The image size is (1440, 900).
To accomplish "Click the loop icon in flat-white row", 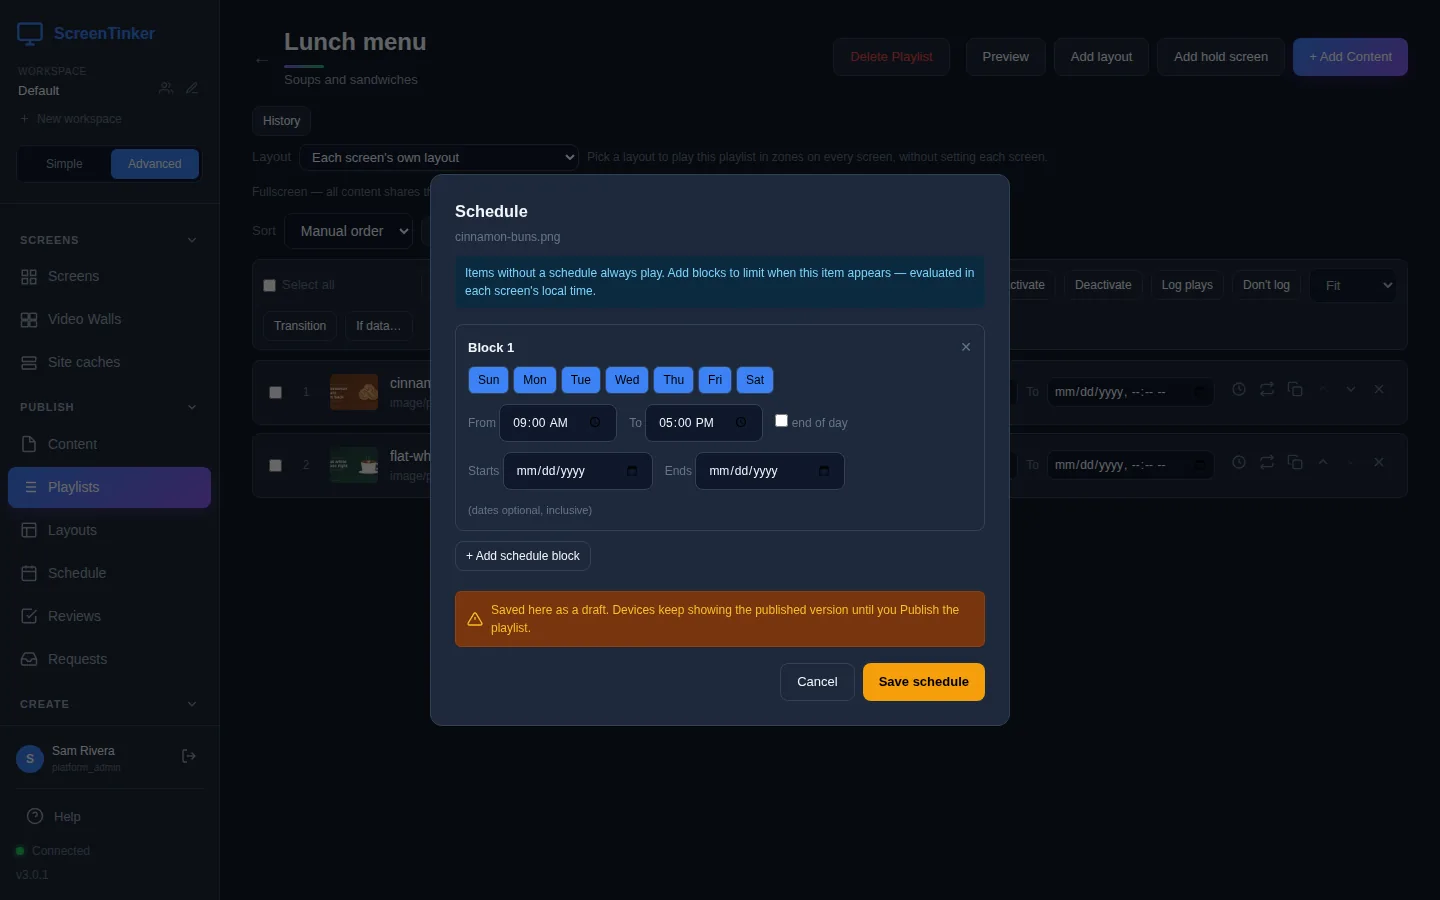I will pyautogui.click(x=1267, y=462).
